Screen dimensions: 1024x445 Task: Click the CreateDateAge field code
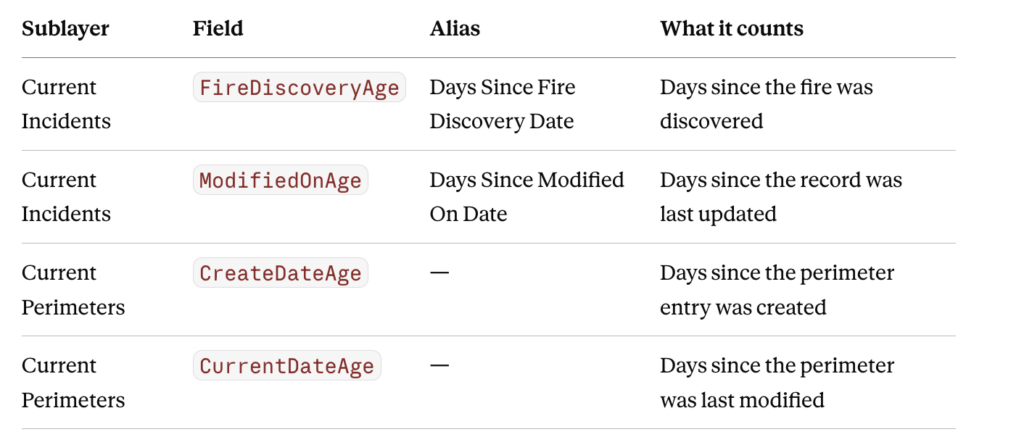click(x=280, y=273)
